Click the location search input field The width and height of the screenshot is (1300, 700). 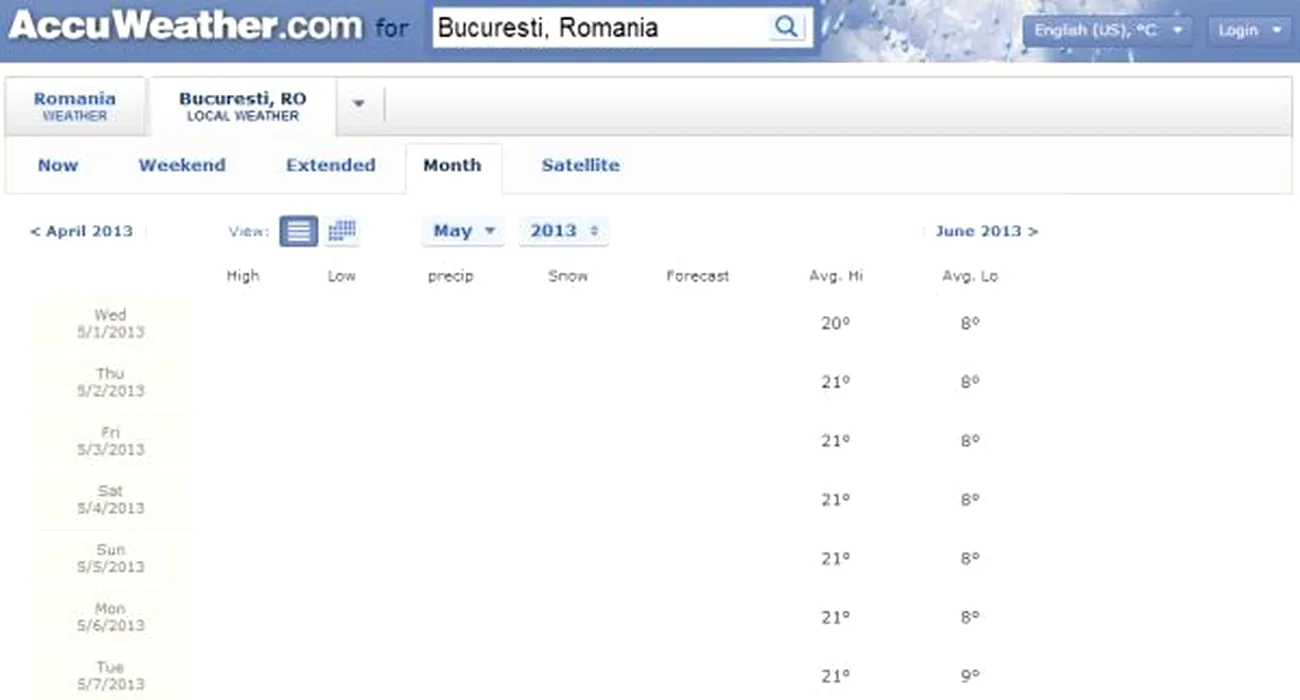coord(600,27)
